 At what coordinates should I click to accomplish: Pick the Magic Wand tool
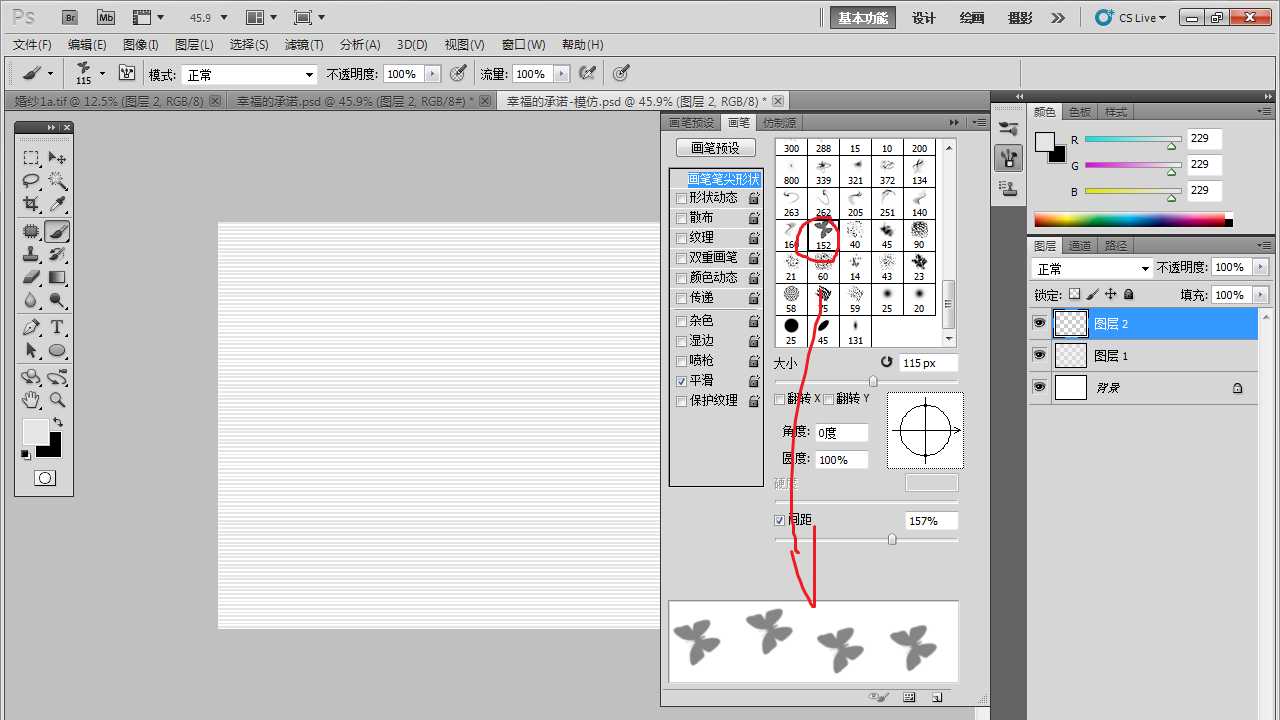click(58, 181)
